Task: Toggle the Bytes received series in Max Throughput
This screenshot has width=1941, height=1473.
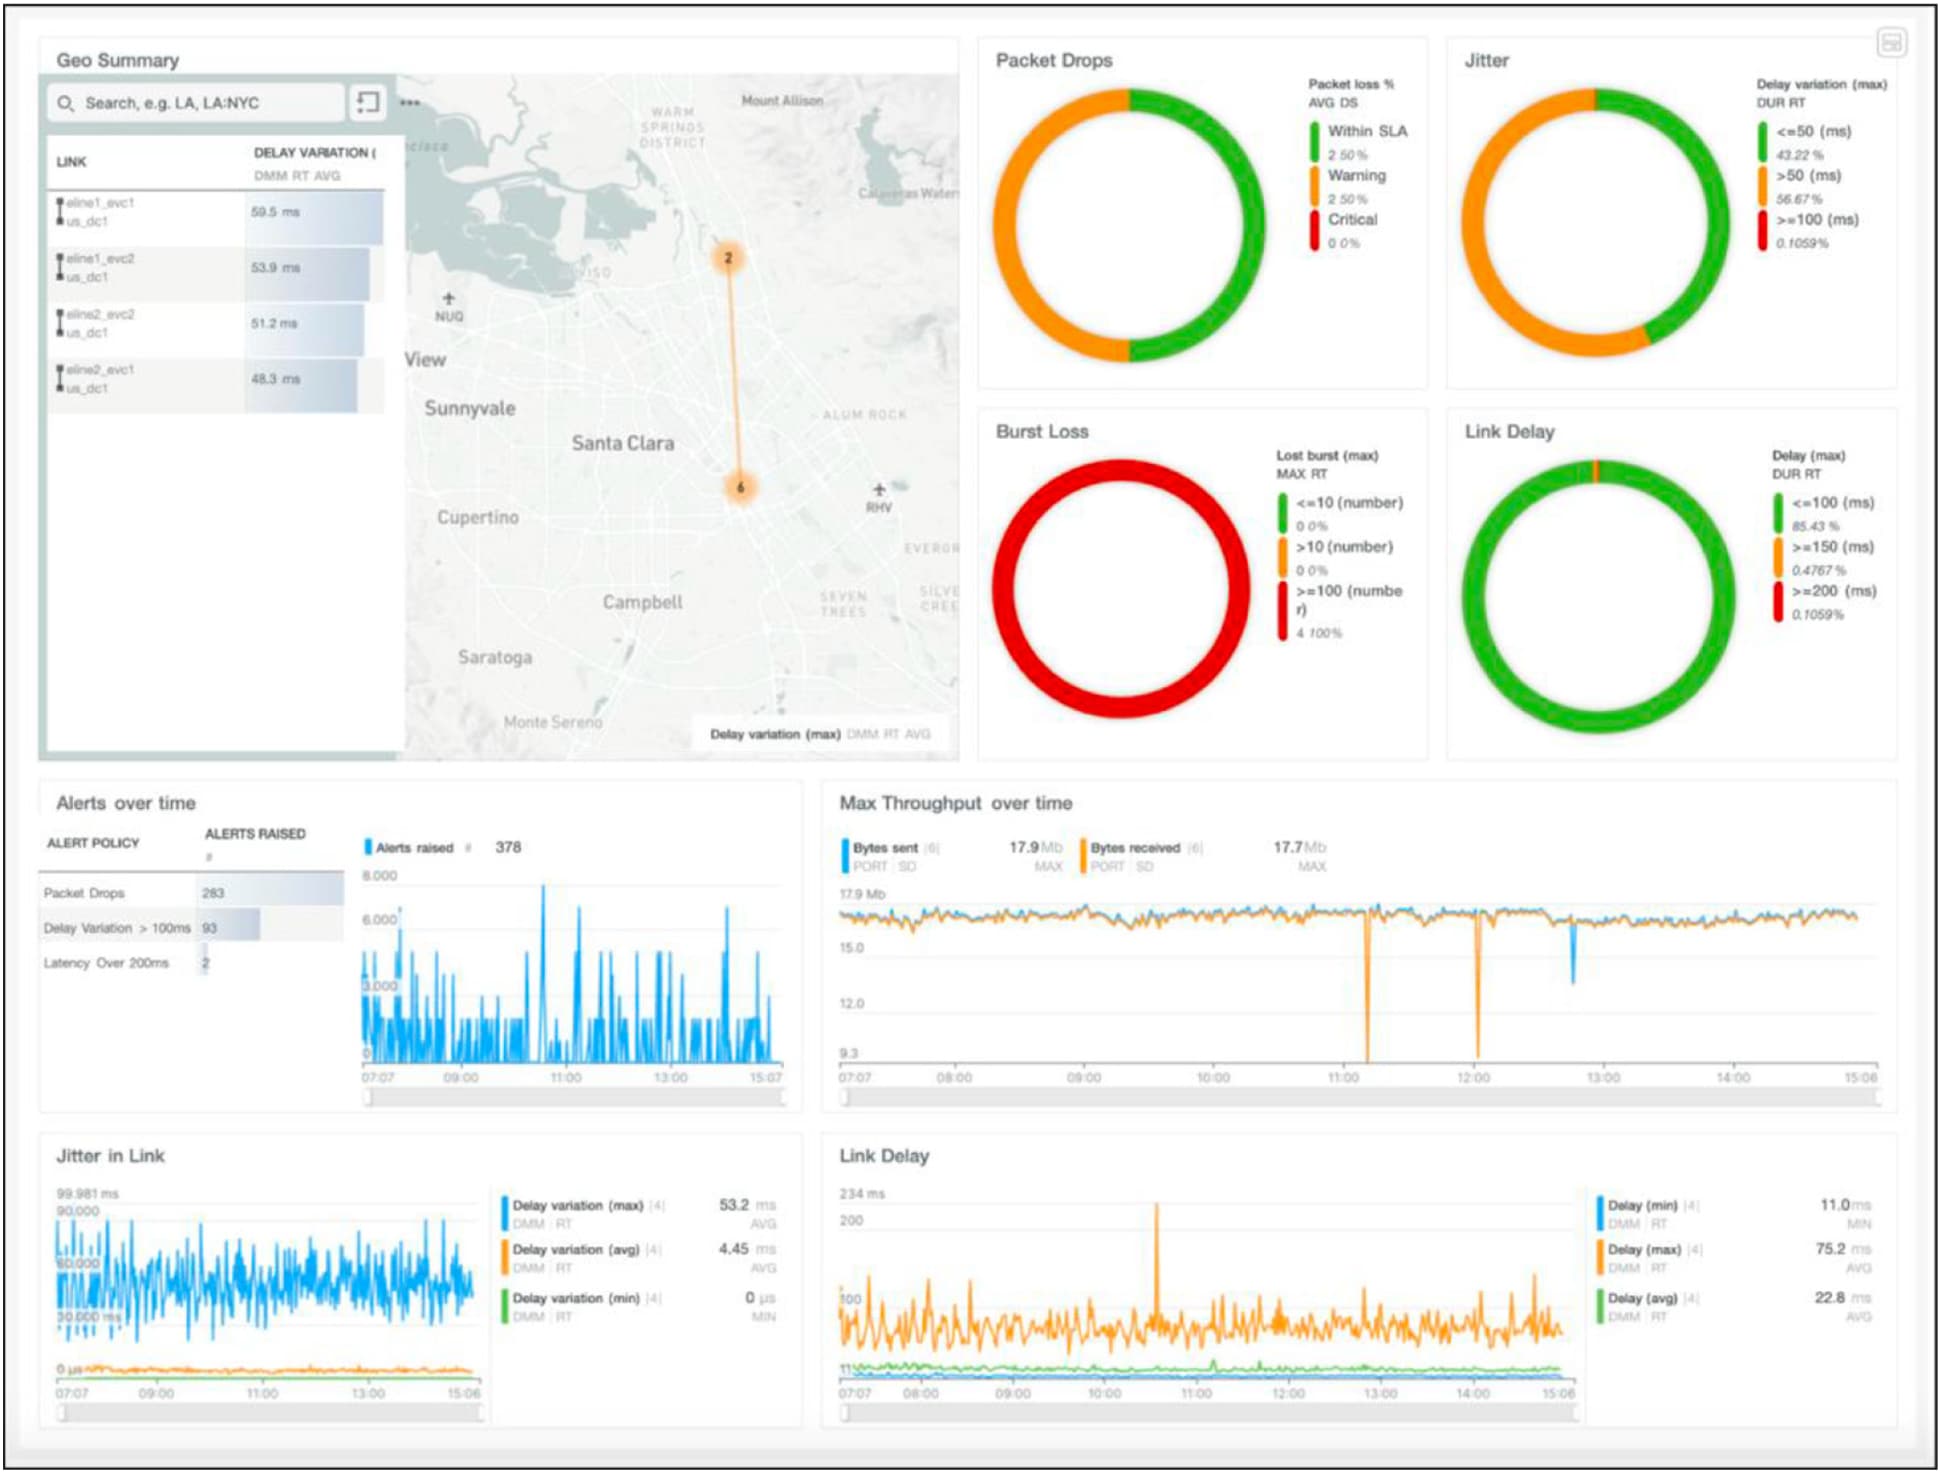Action: pos(1135,848)
